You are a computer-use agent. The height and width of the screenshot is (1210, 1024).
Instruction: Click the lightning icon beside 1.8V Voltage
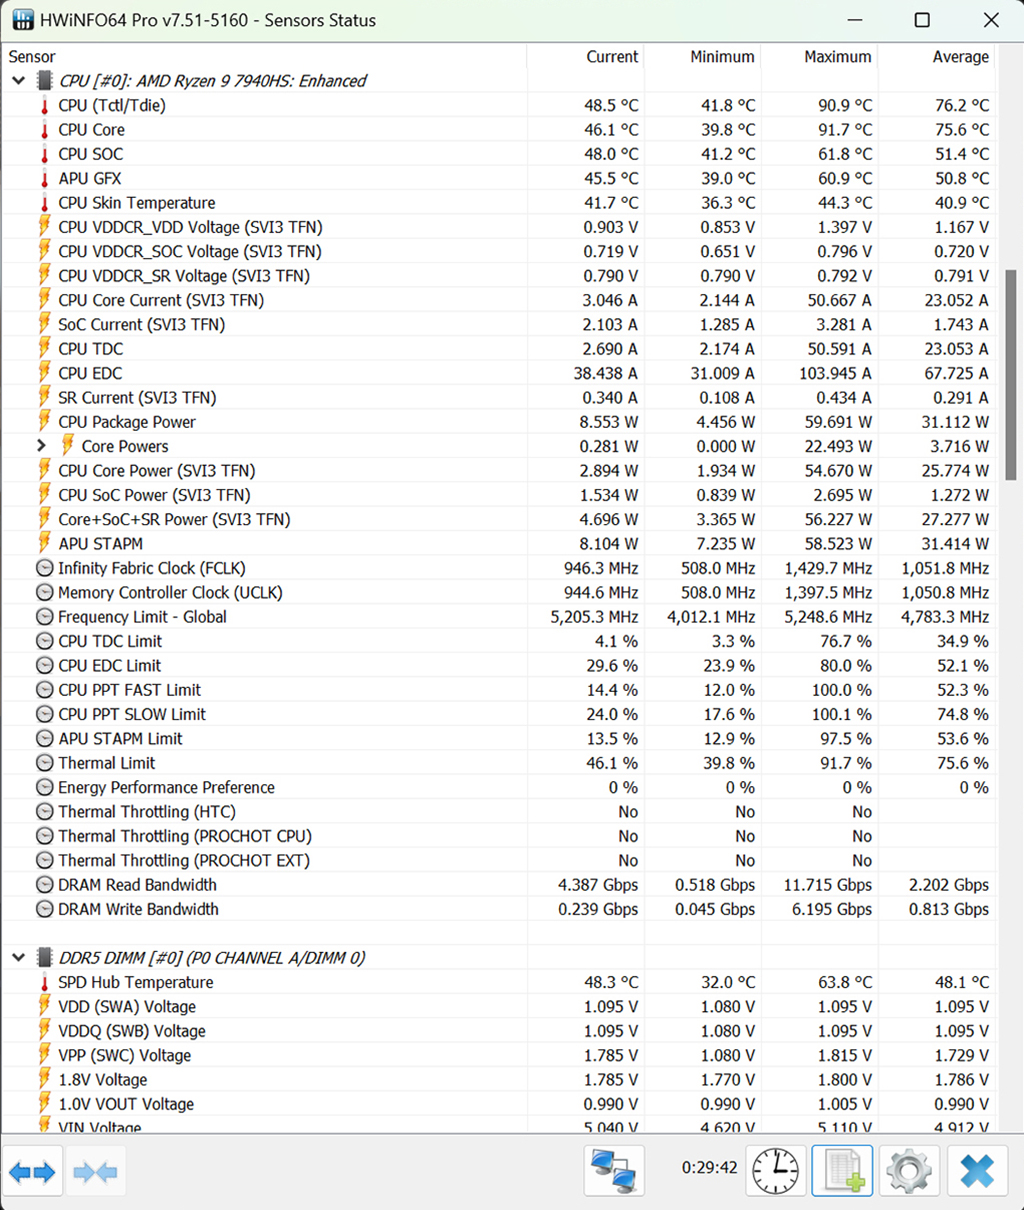tap(44, 1079)
